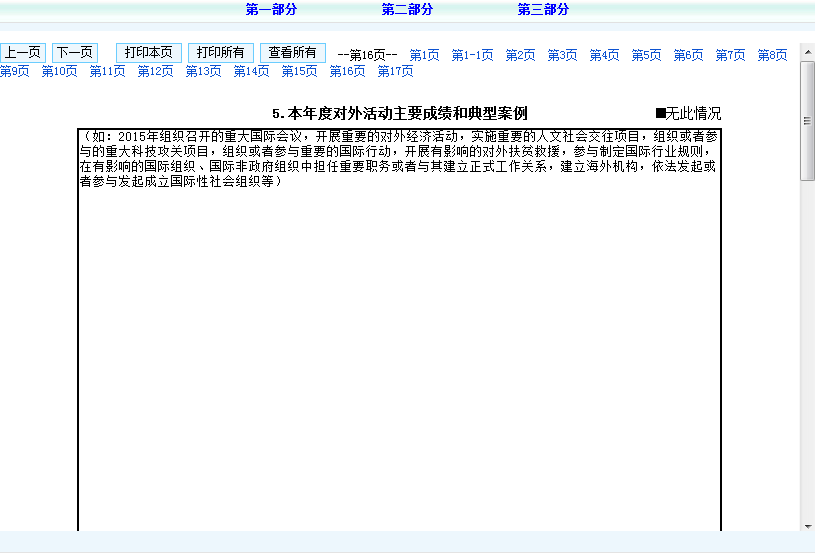Screen dimensions: 815x553
Task: Open 查看所有 to view all pages
Action: tap(292, 52)
